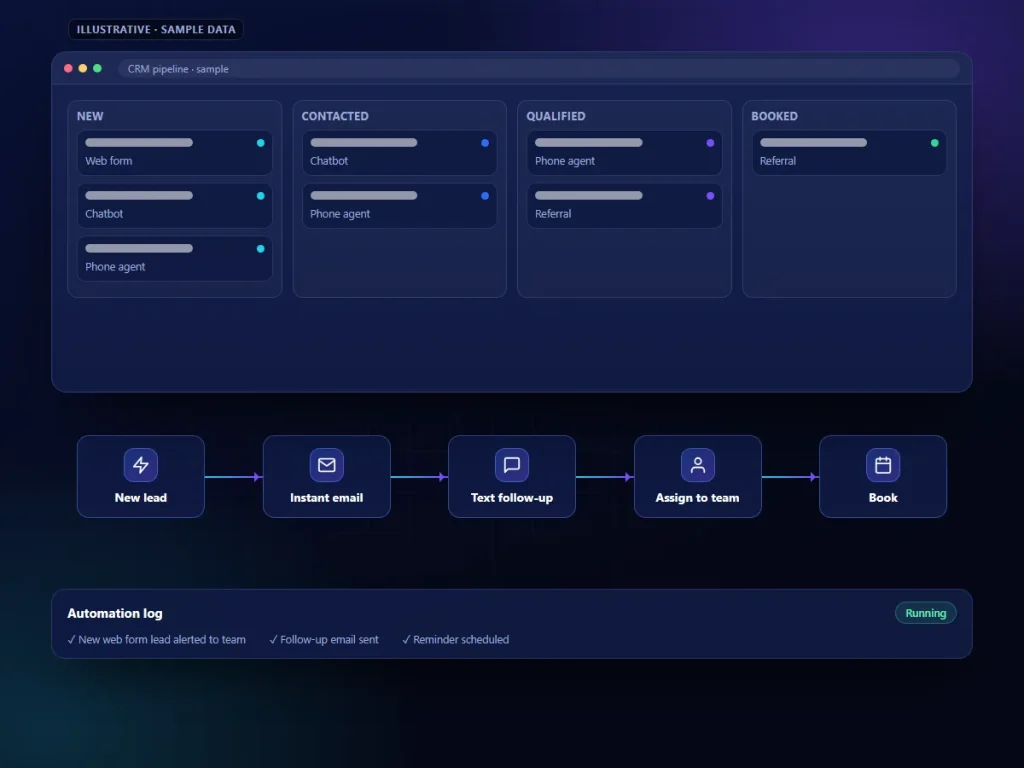Click the Reminder scheduled log entry
Screen dimensions: 1024x768
click(456, 639)
